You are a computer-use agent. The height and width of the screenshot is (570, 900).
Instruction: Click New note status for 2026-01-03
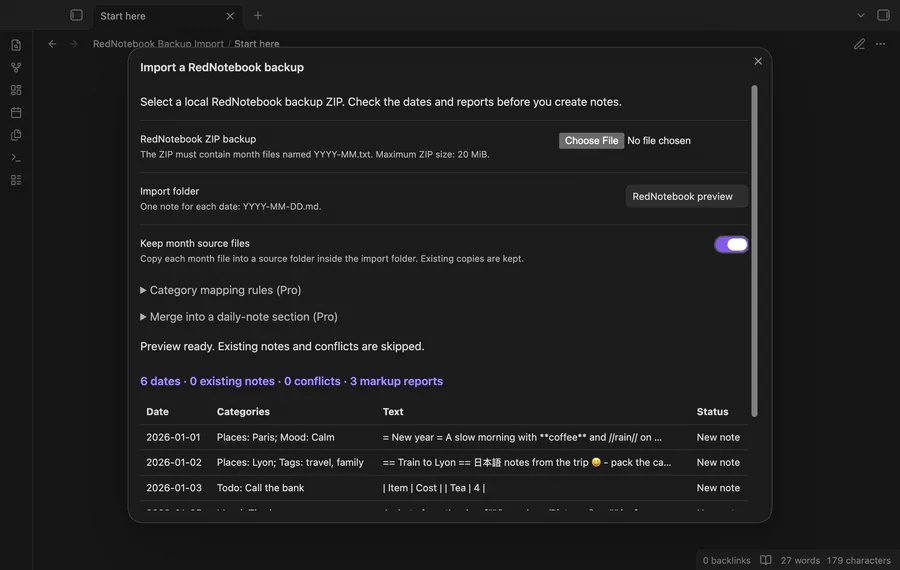coord(718,488)
